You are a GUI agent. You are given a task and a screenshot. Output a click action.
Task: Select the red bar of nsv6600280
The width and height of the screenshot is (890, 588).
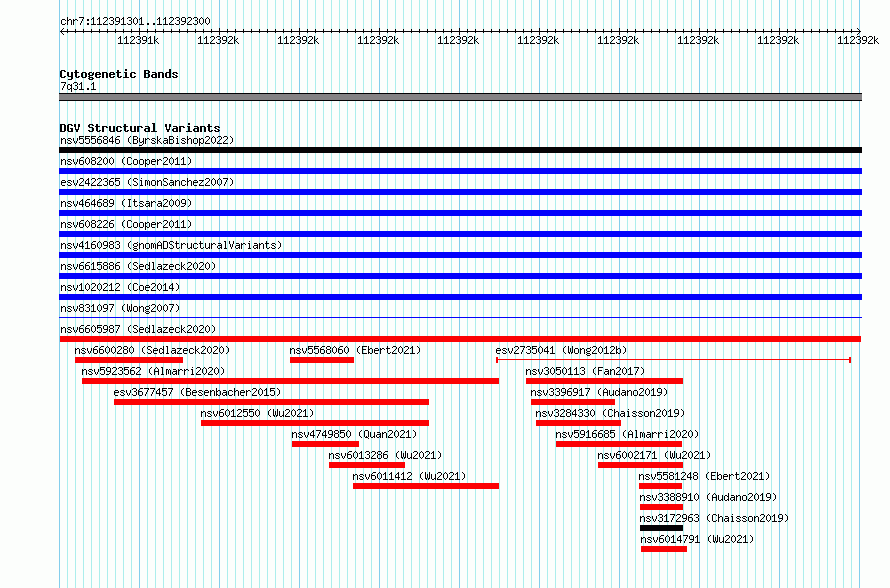pos(129,360)
